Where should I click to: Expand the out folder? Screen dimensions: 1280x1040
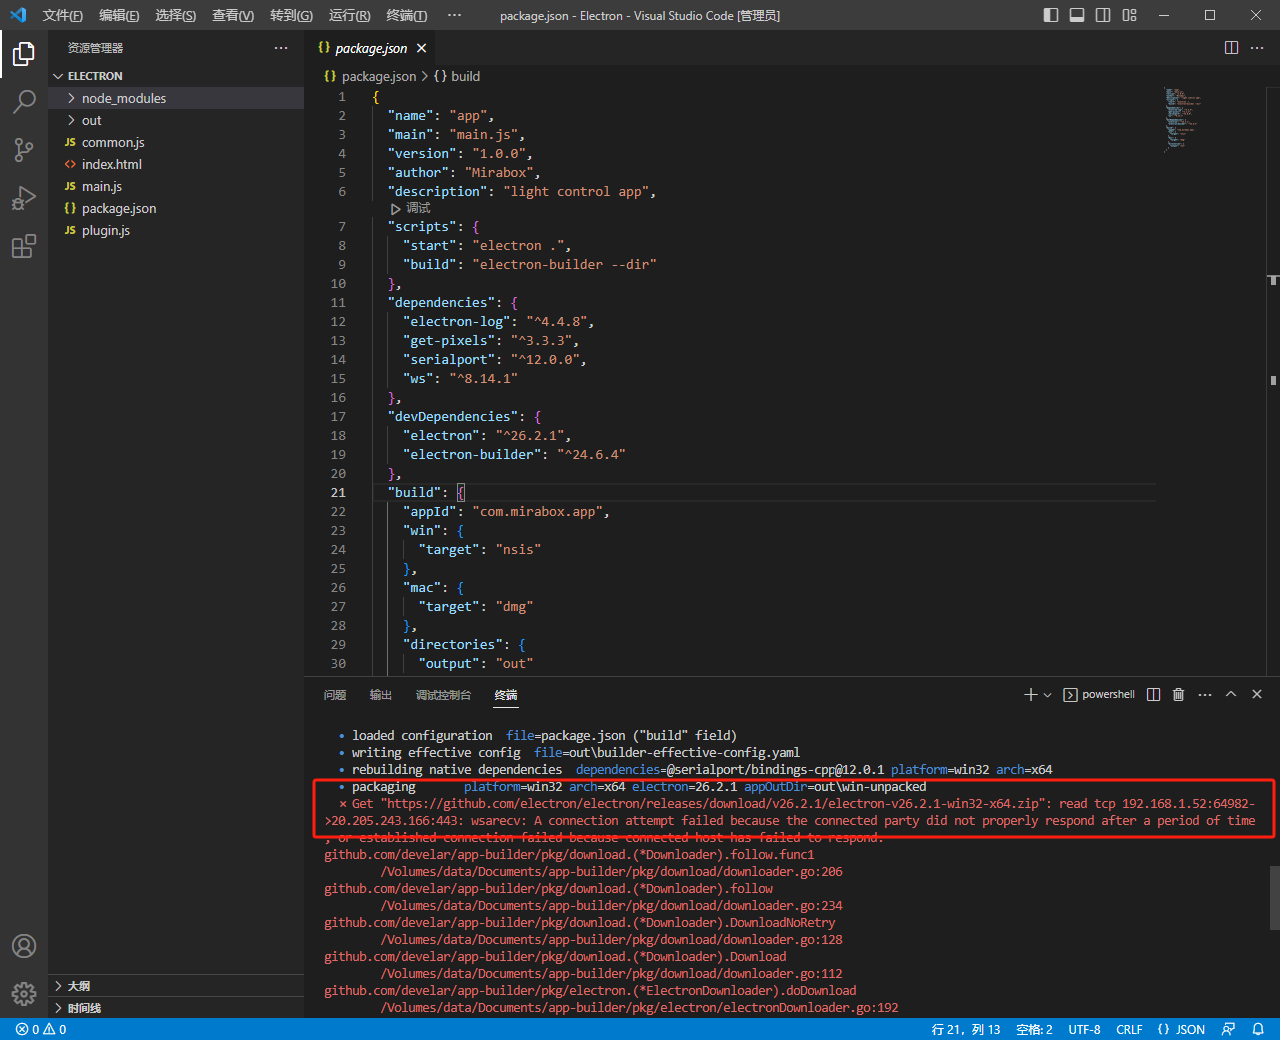91,120
